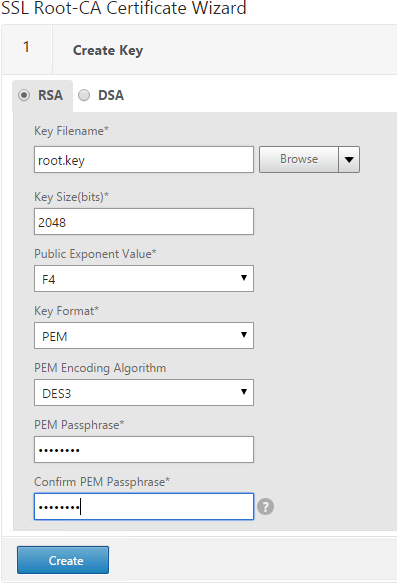Click the Browse button
The image size is (397, 583).
[x=299, y=160]
